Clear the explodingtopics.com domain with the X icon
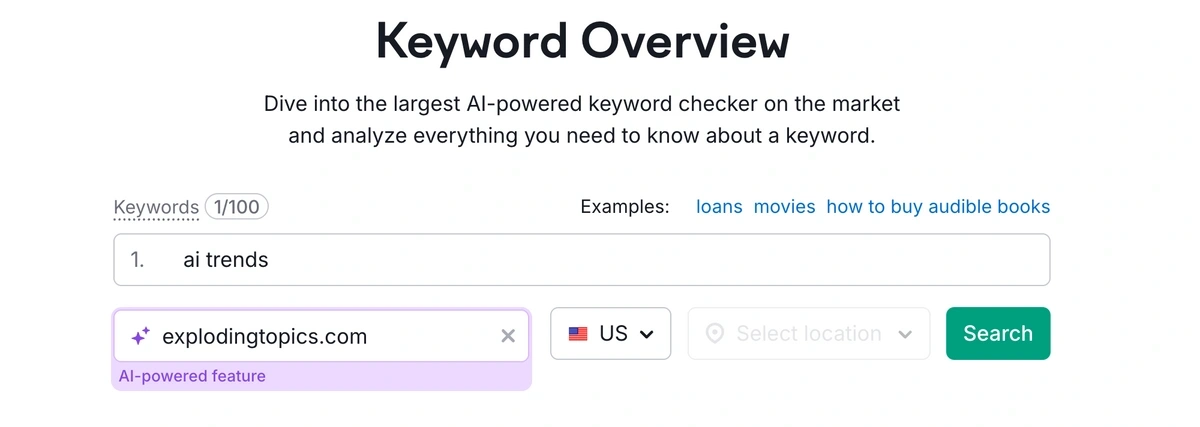 point(508,336)
